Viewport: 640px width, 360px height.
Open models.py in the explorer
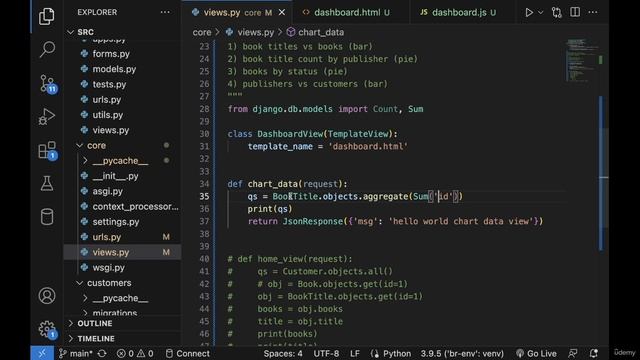point(114,69)
